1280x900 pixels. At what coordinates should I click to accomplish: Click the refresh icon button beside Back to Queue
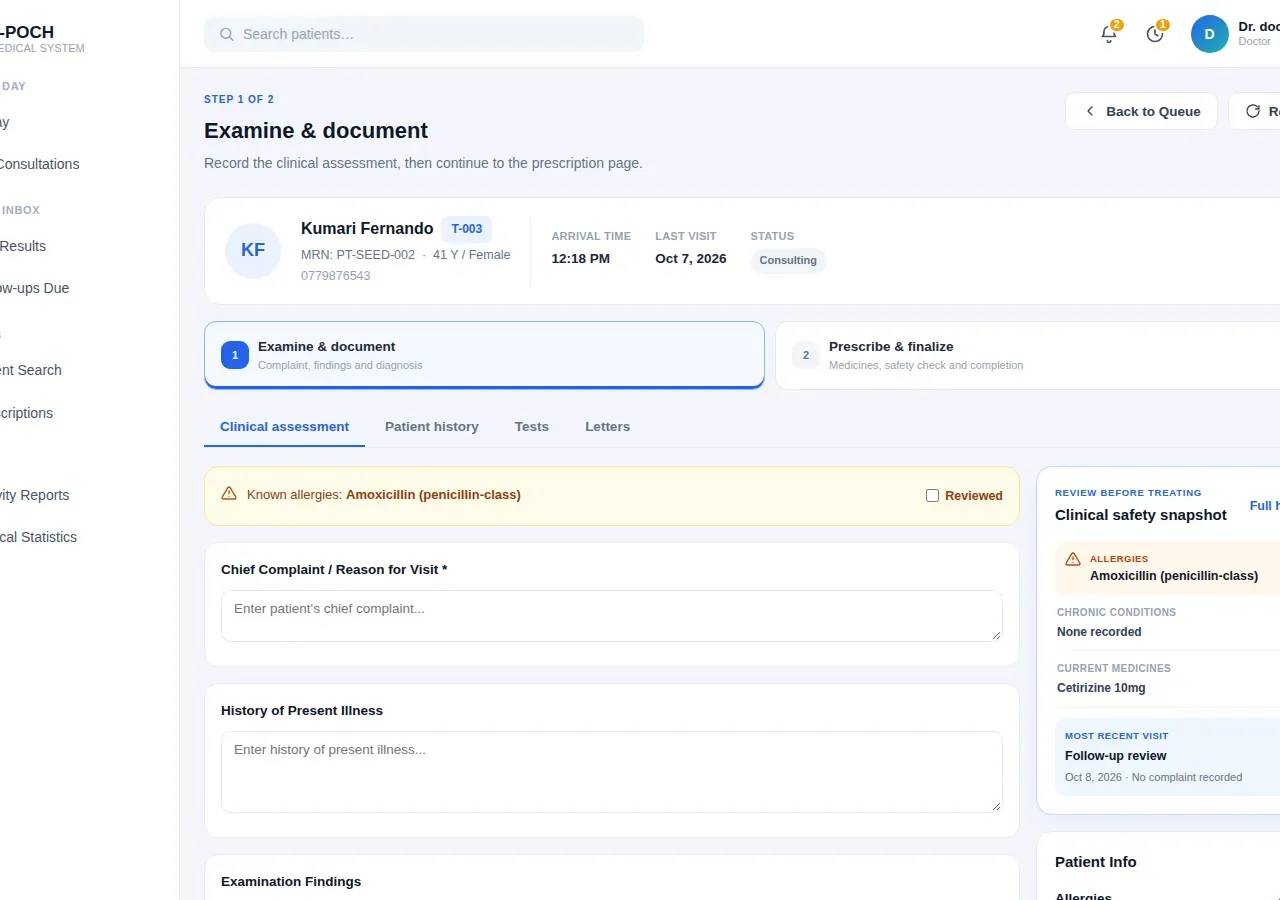pos(1256,111)
